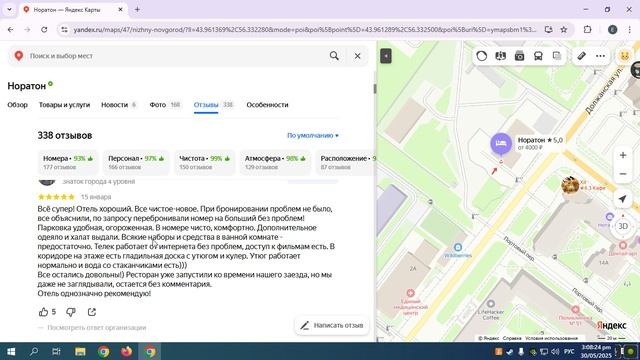Open more map tools three-dots menu
The image size is (640, 360).
click(600, 56)
